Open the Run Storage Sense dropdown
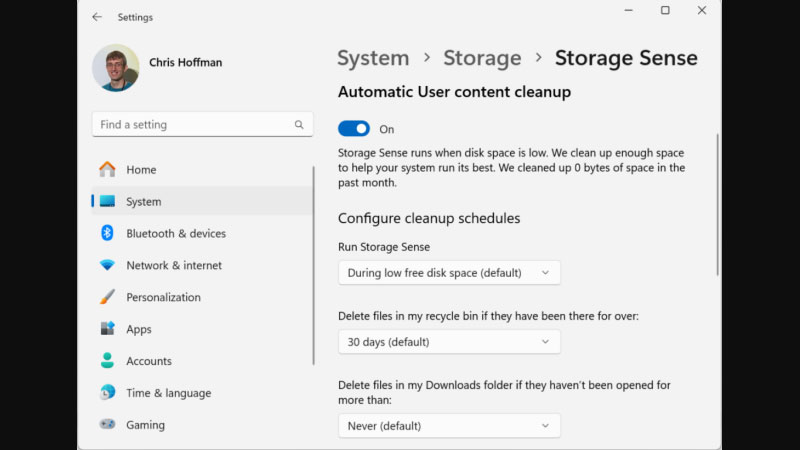 pyautogui.click(x=449, y=272)
